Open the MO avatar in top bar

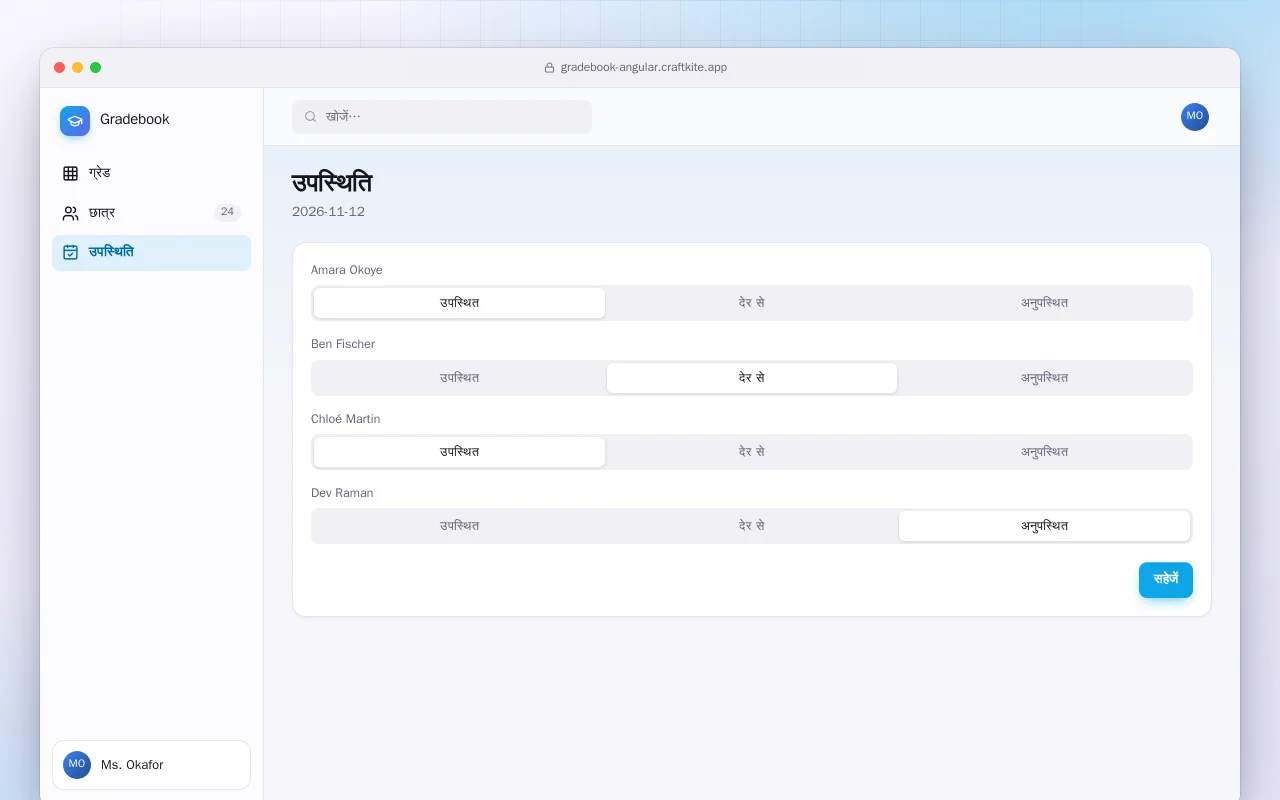coord(1194,117)
